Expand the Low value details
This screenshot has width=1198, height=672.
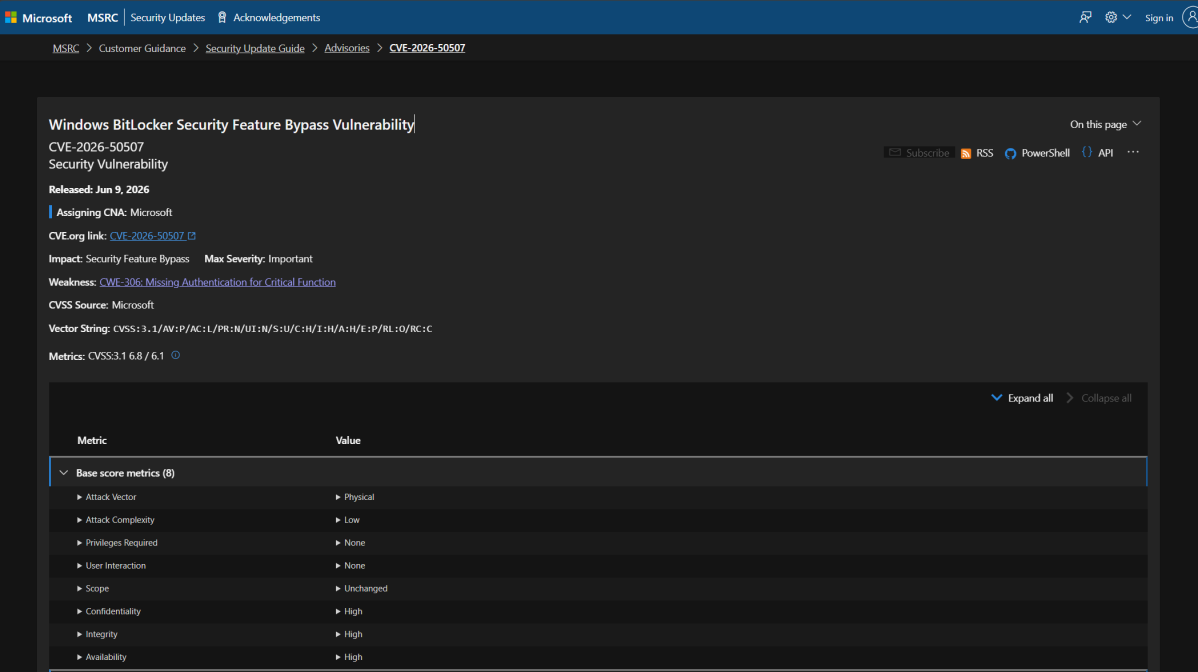(x=338, y=520)
